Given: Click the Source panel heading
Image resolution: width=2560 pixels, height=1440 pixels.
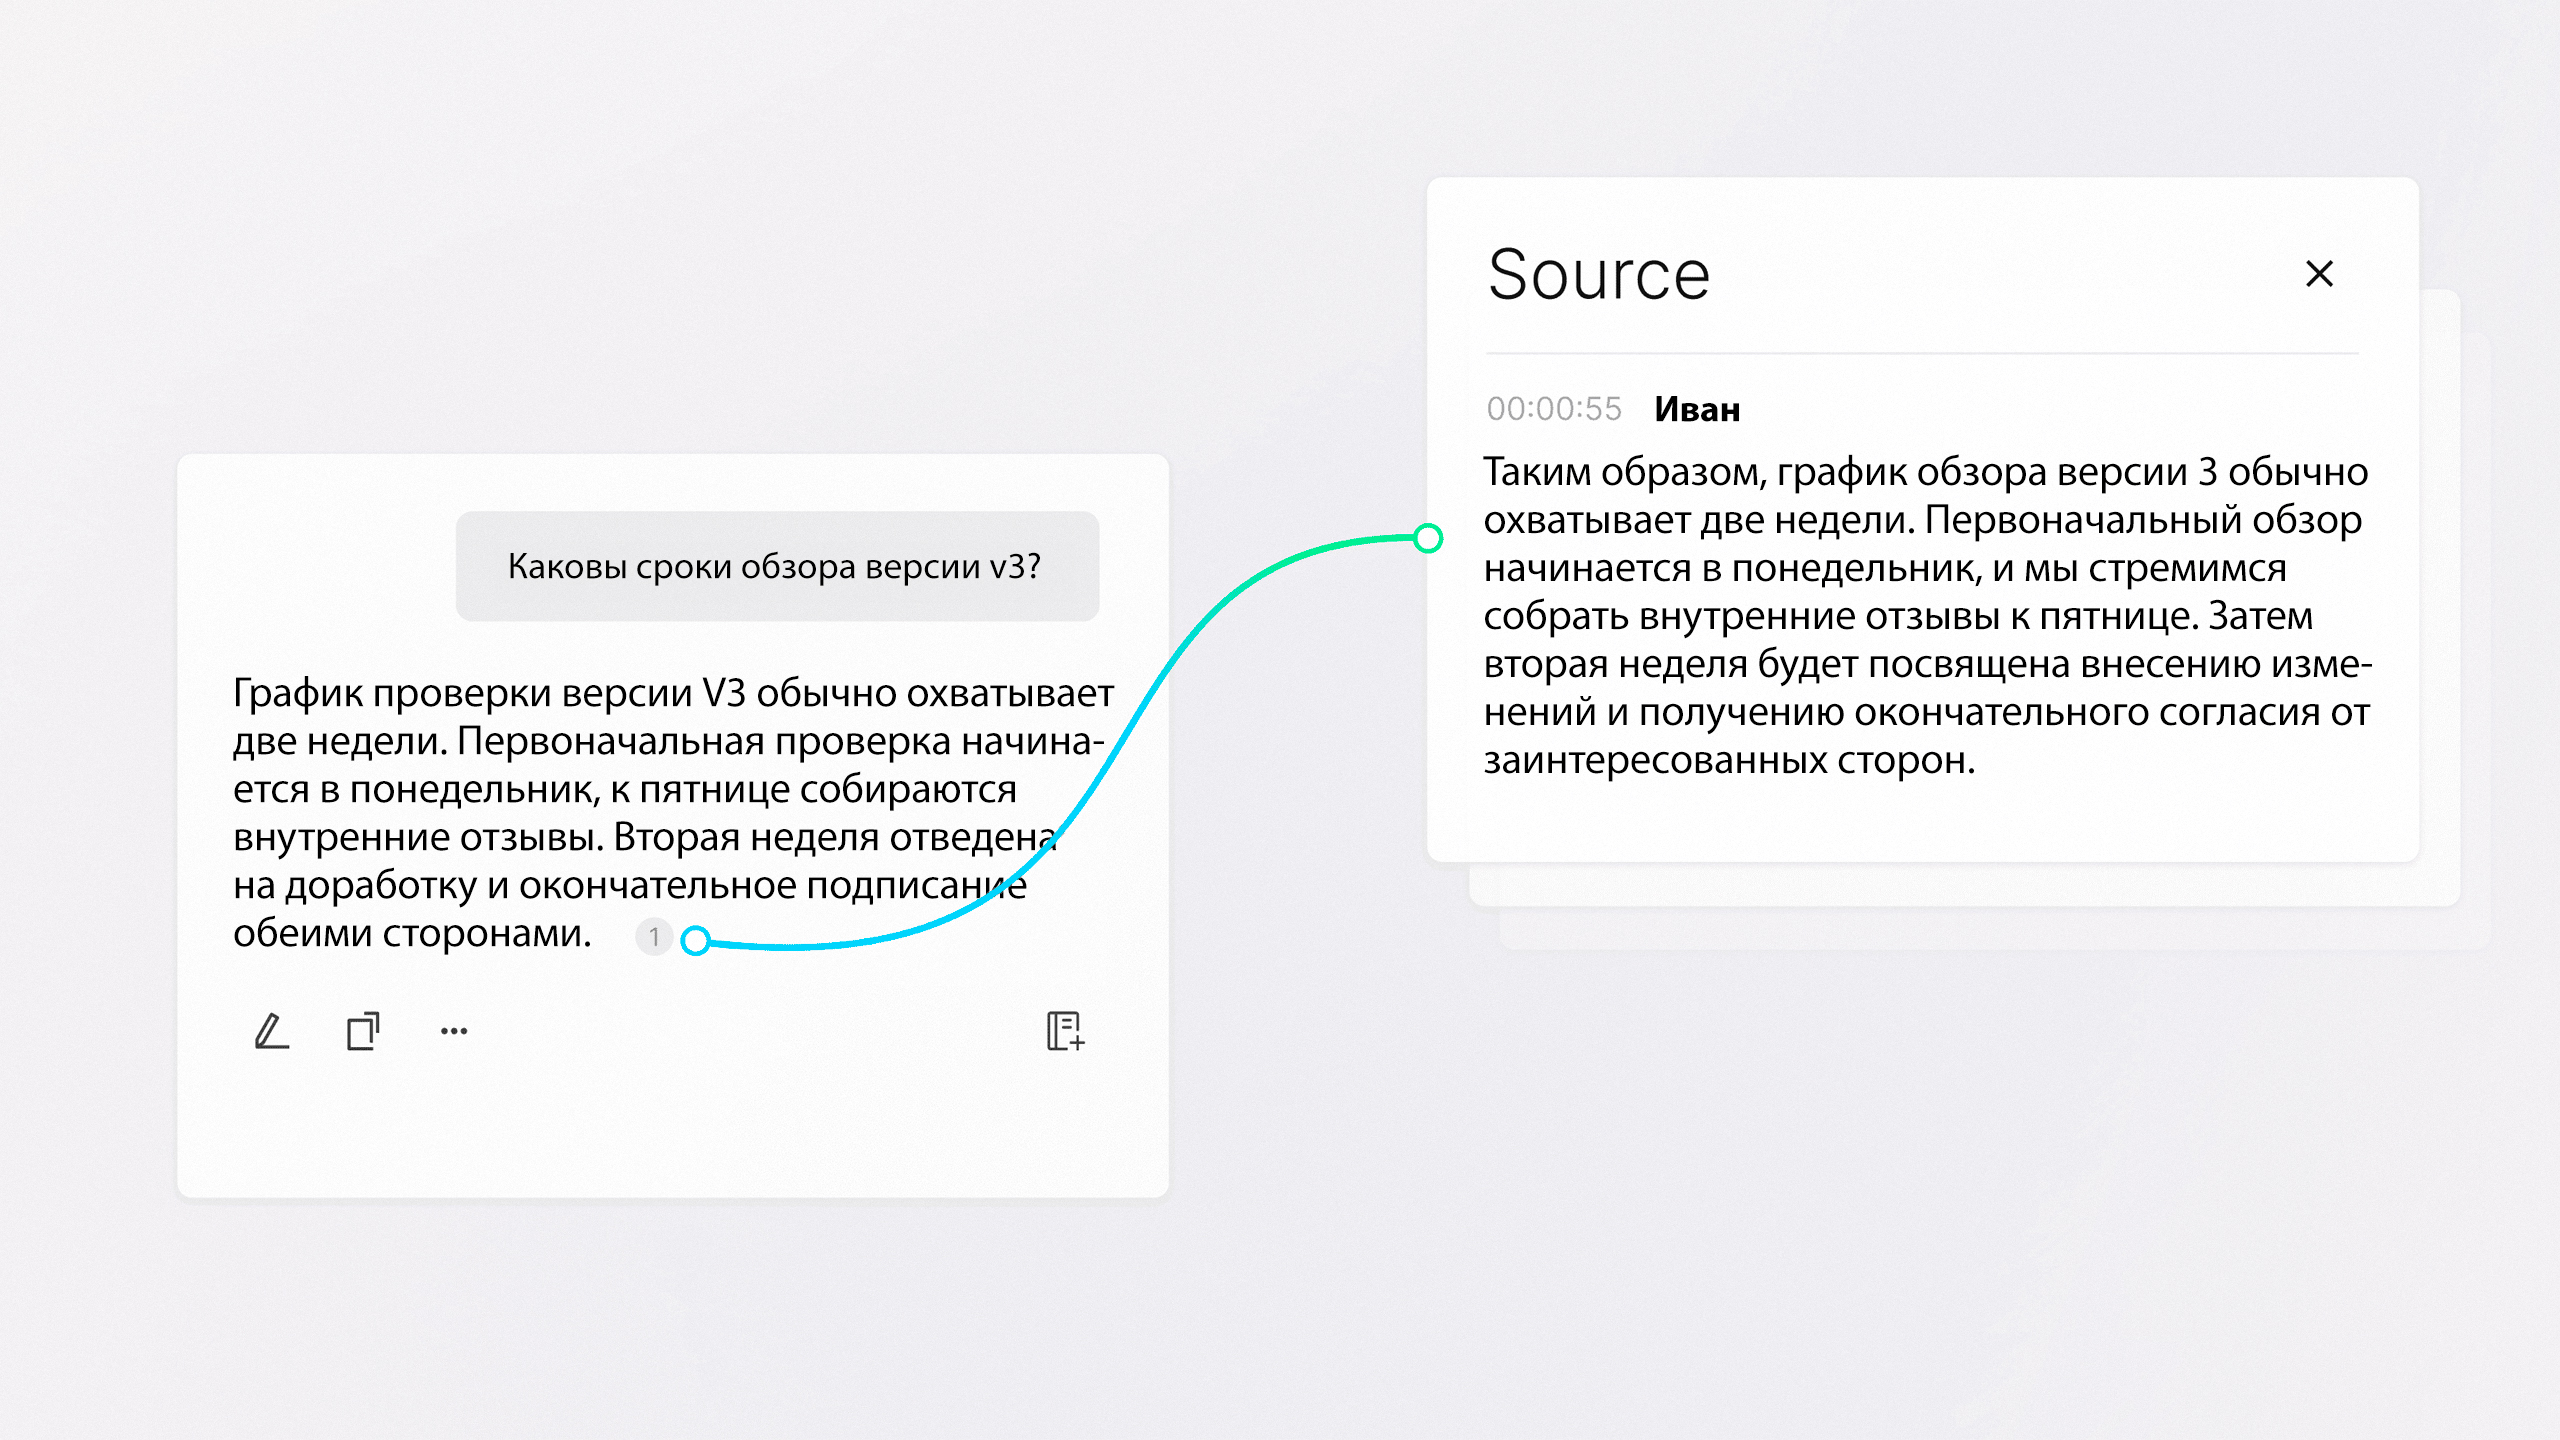Looking at the screenshot, I should (x=1598, y=275).
